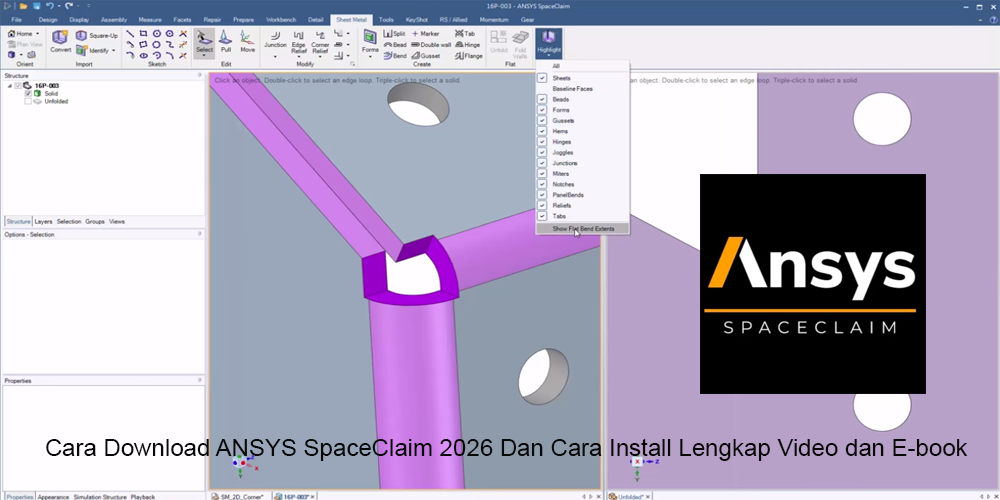Select the Double wall tool
Screen dimensions: 1000x500
point(431,45)
